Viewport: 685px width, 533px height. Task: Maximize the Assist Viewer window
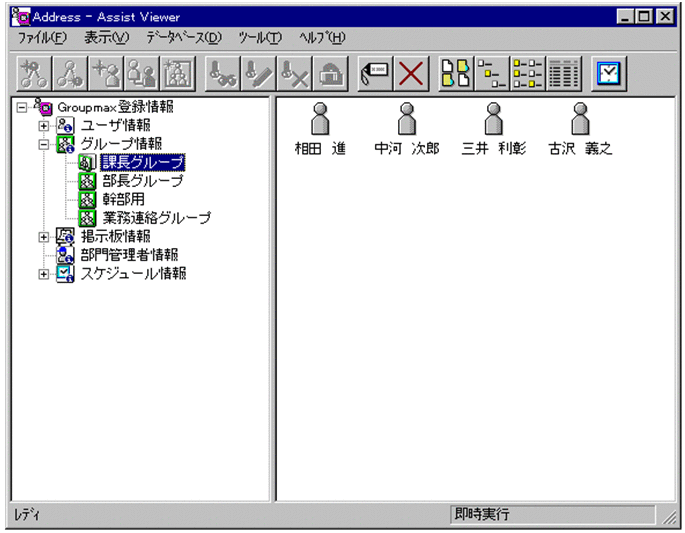pos(643,17)
